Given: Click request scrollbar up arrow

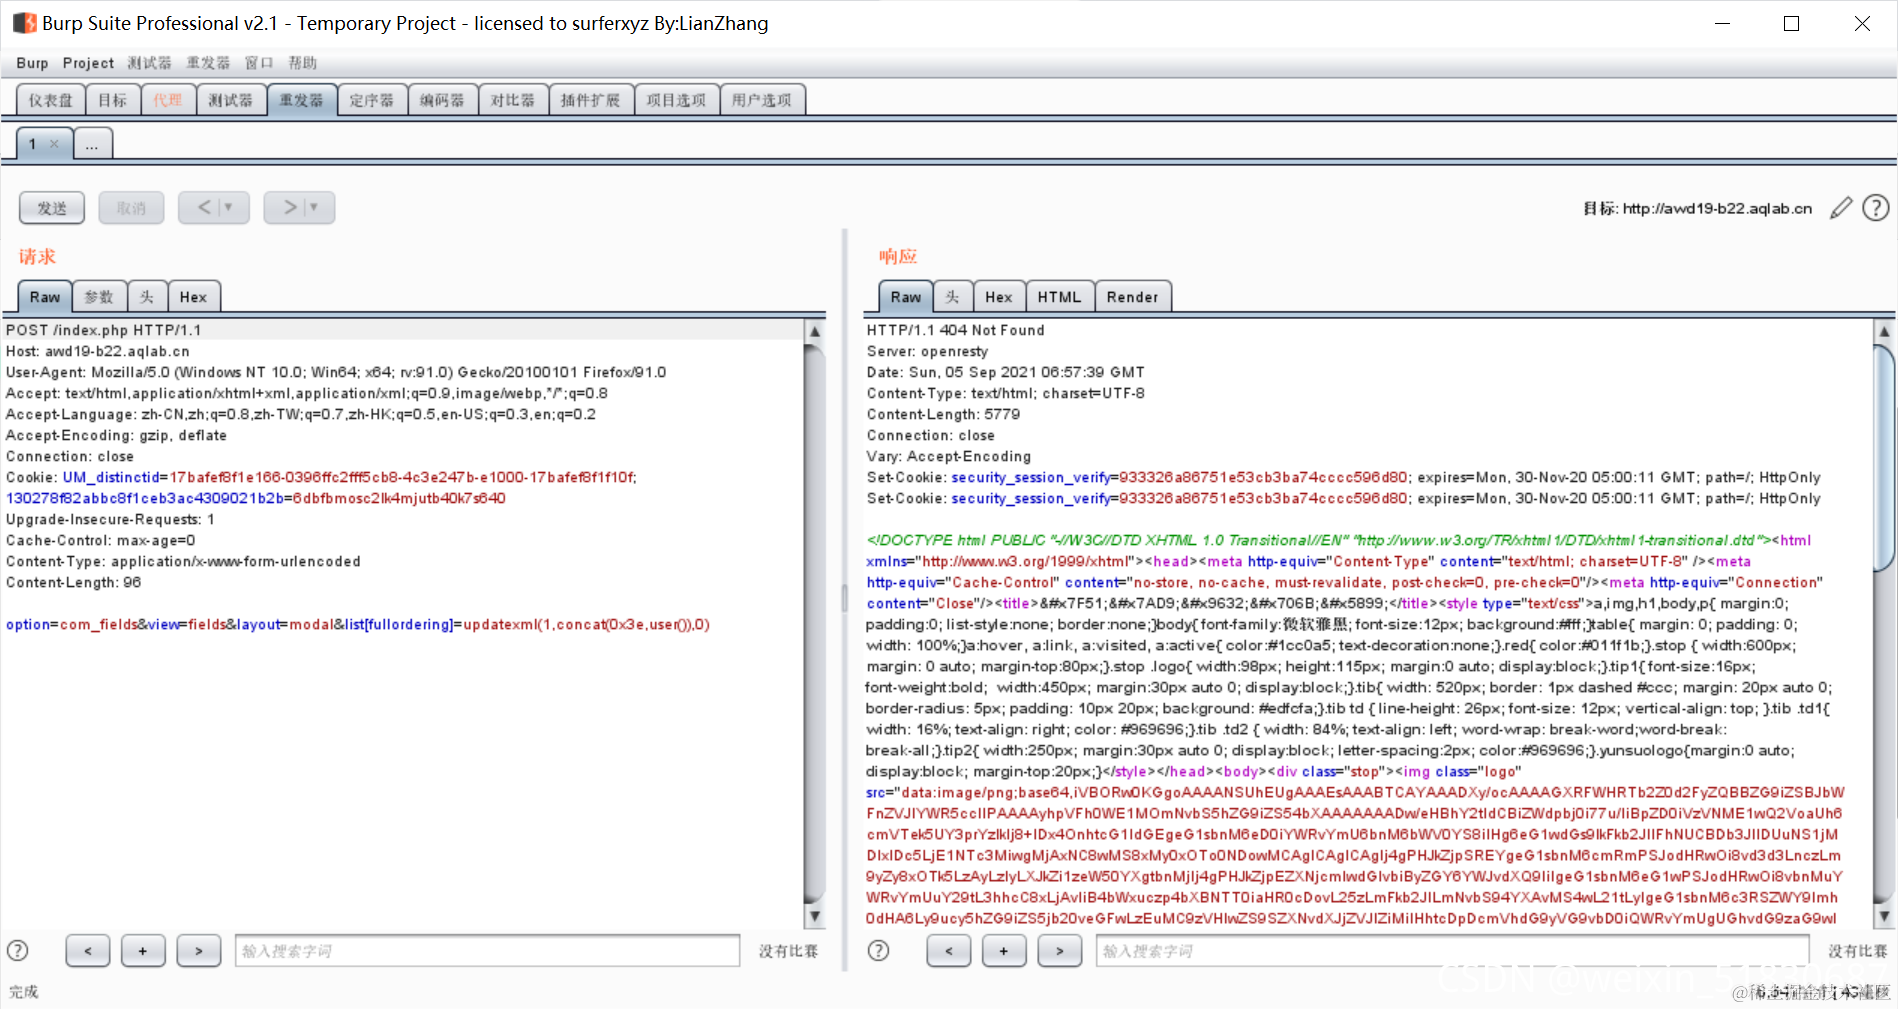Looking at the screenshot, I should pos(815,331).
